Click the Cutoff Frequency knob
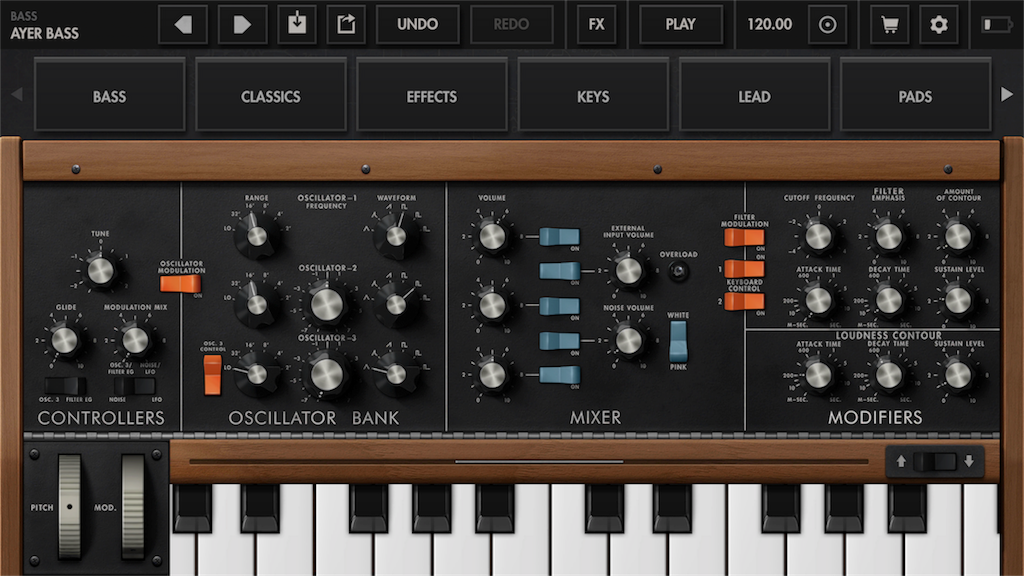 point(818,236)
